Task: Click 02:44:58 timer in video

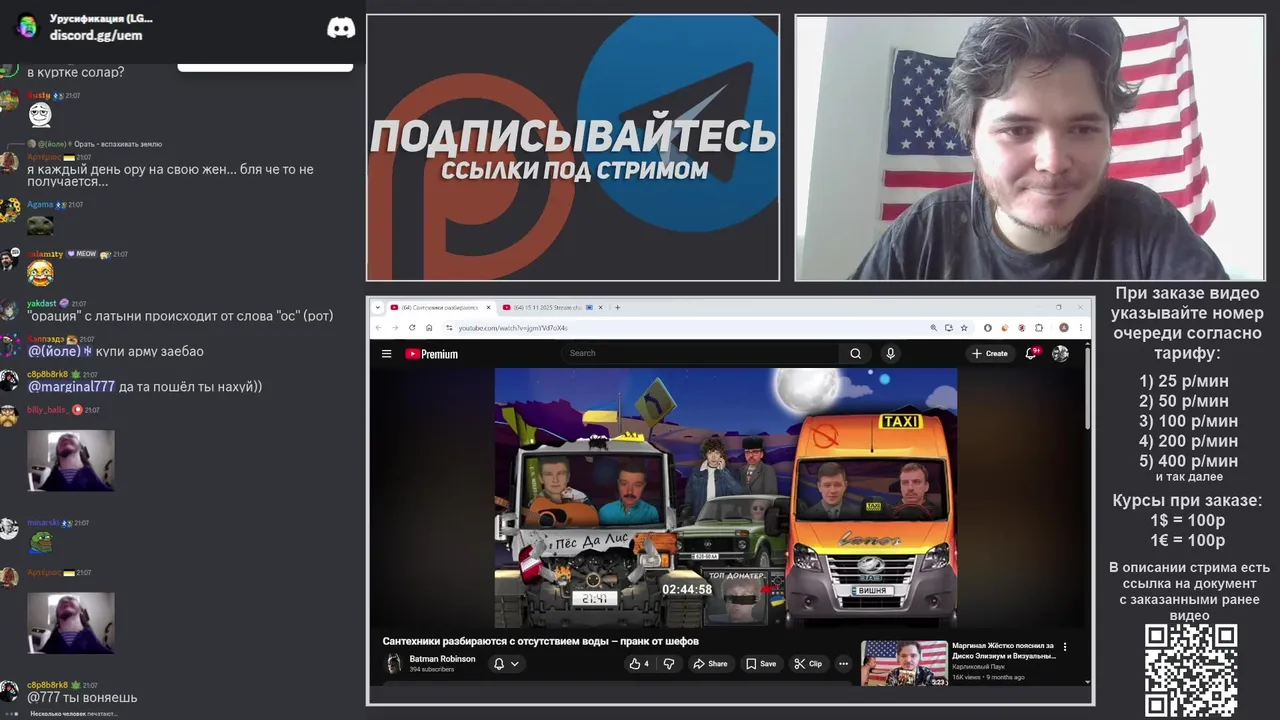Action: [687, 589]
